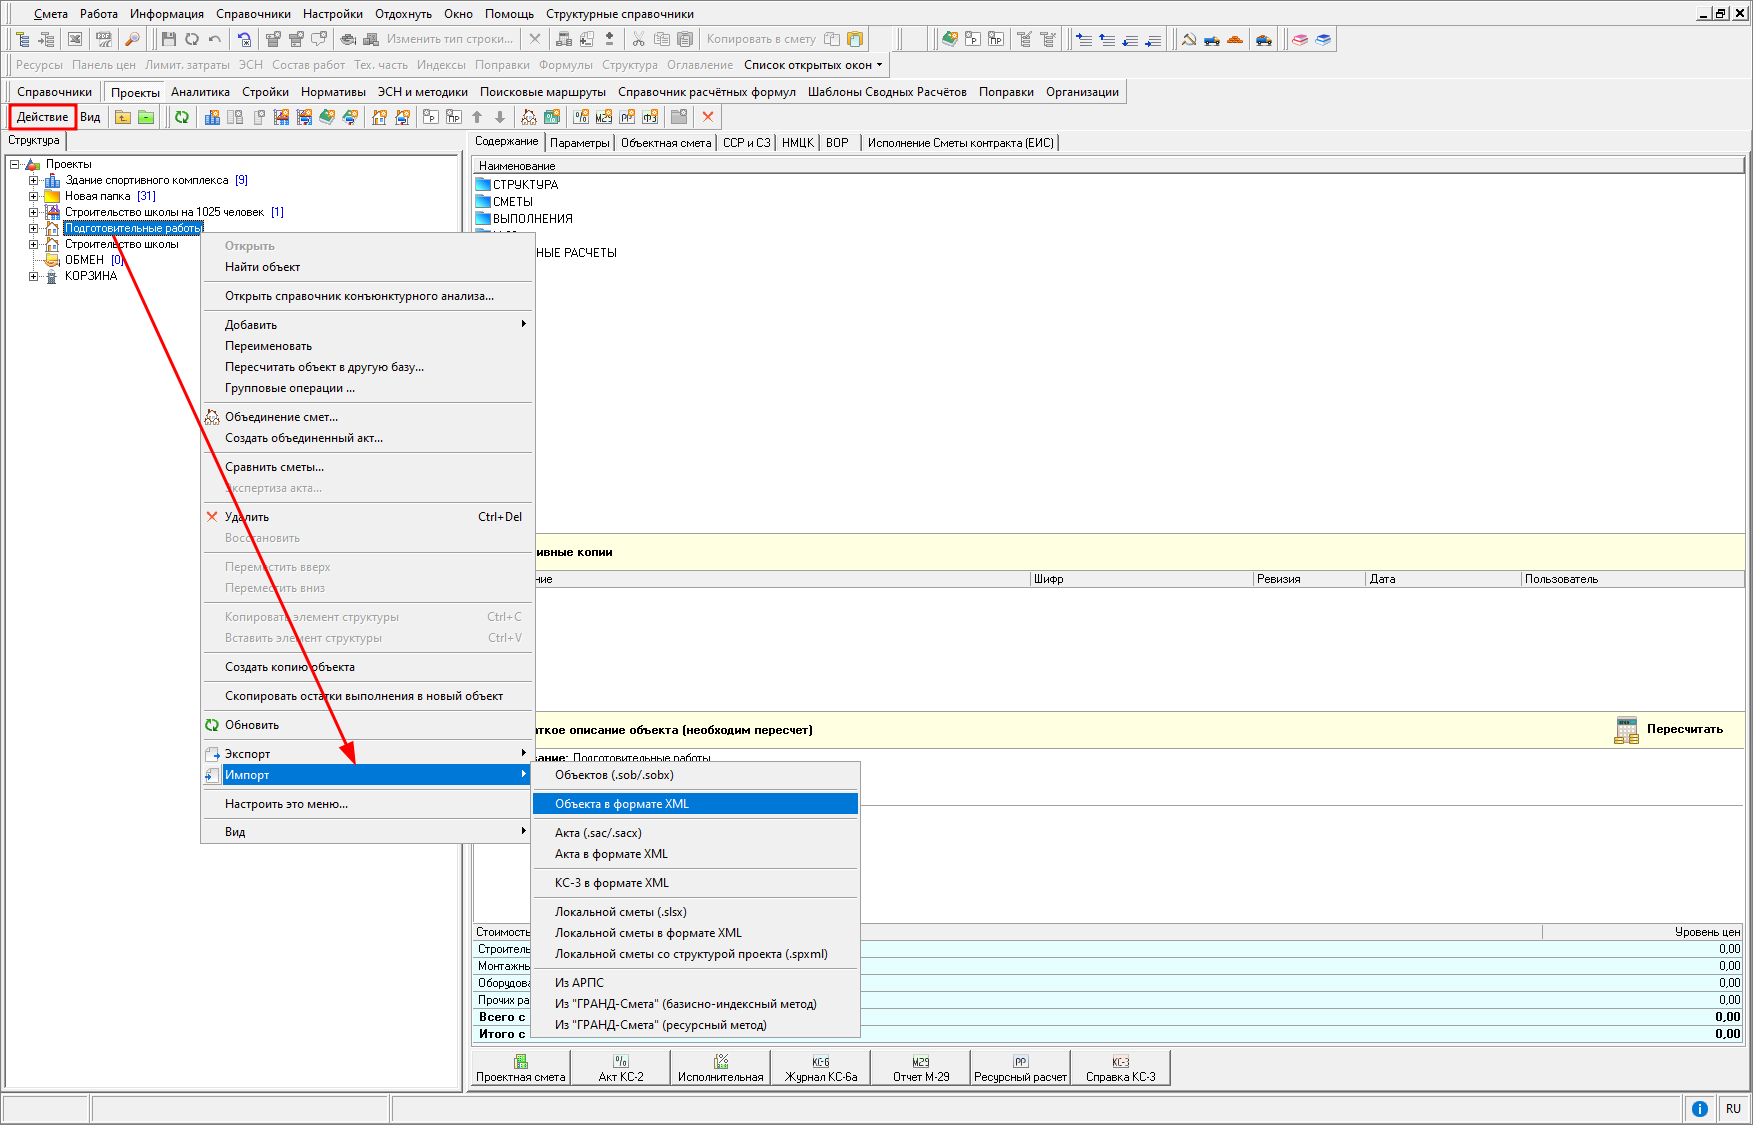Screen dimensions: 1753x1125
Task: Switch to the Параметры tab
Action: [x=579, y=143]
